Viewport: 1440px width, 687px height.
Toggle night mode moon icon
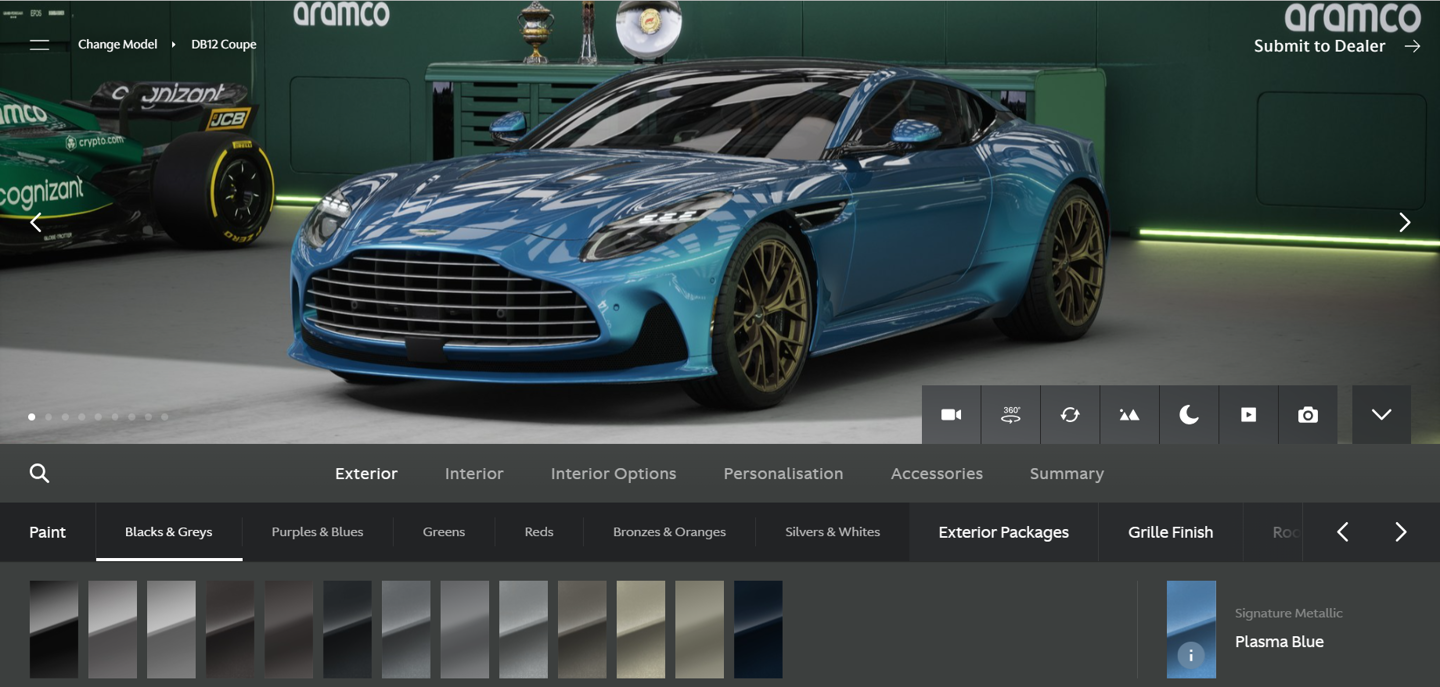point(1189,415)
